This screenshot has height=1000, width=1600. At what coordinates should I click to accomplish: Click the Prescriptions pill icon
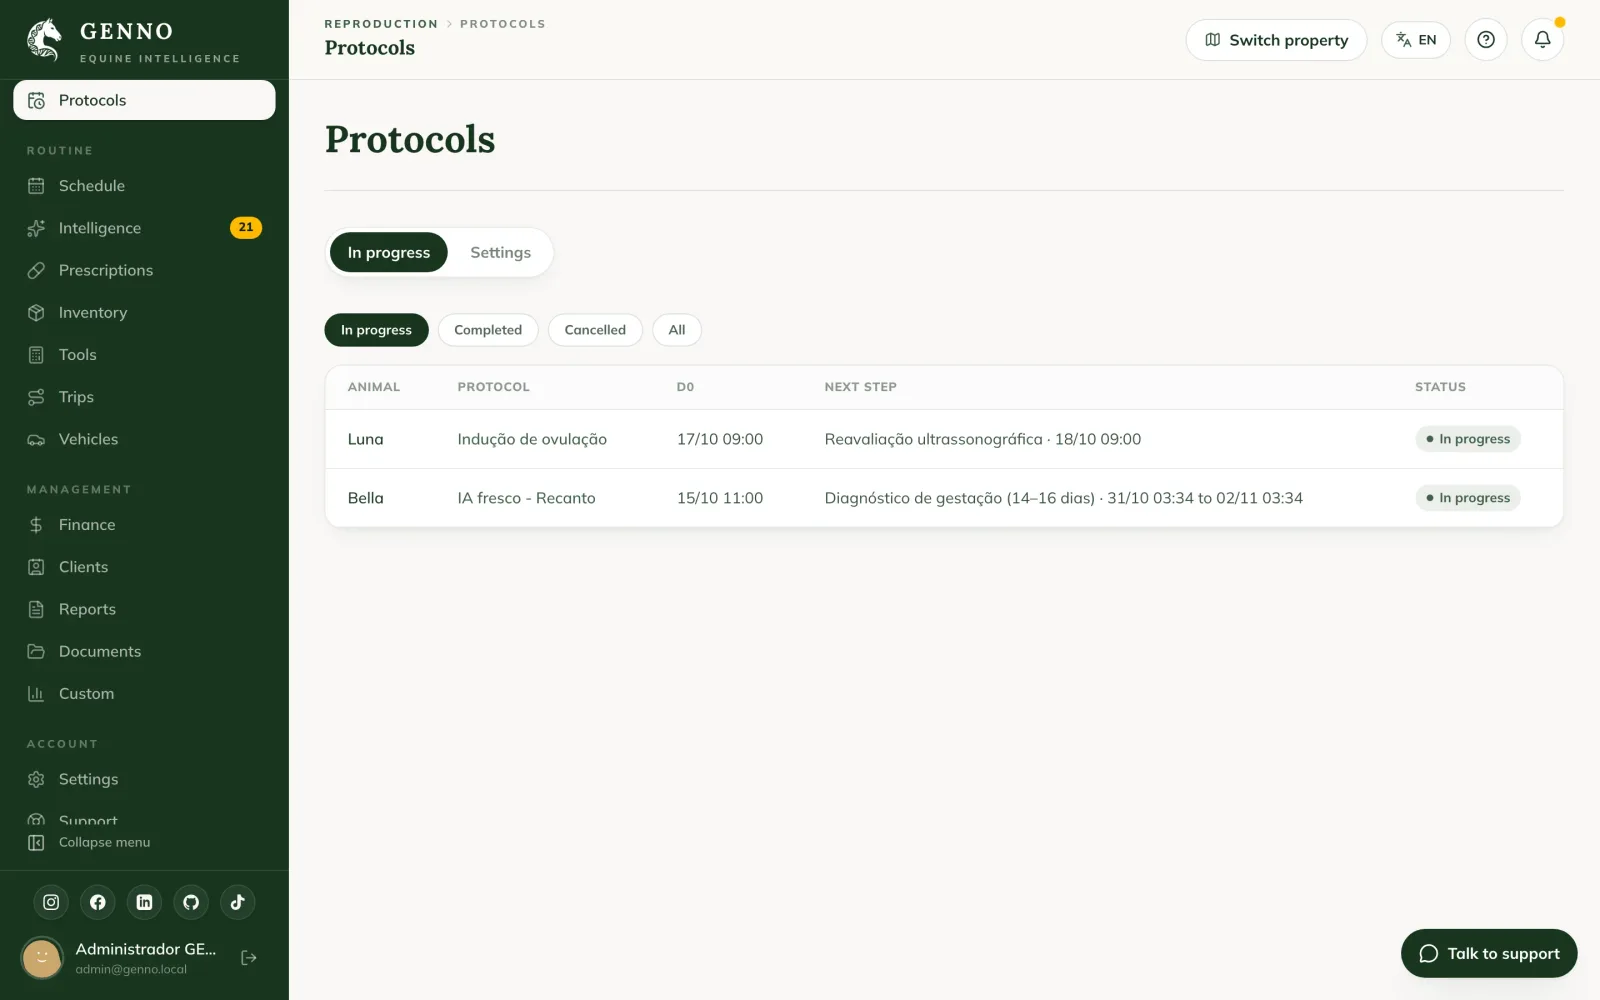point(36,270)
